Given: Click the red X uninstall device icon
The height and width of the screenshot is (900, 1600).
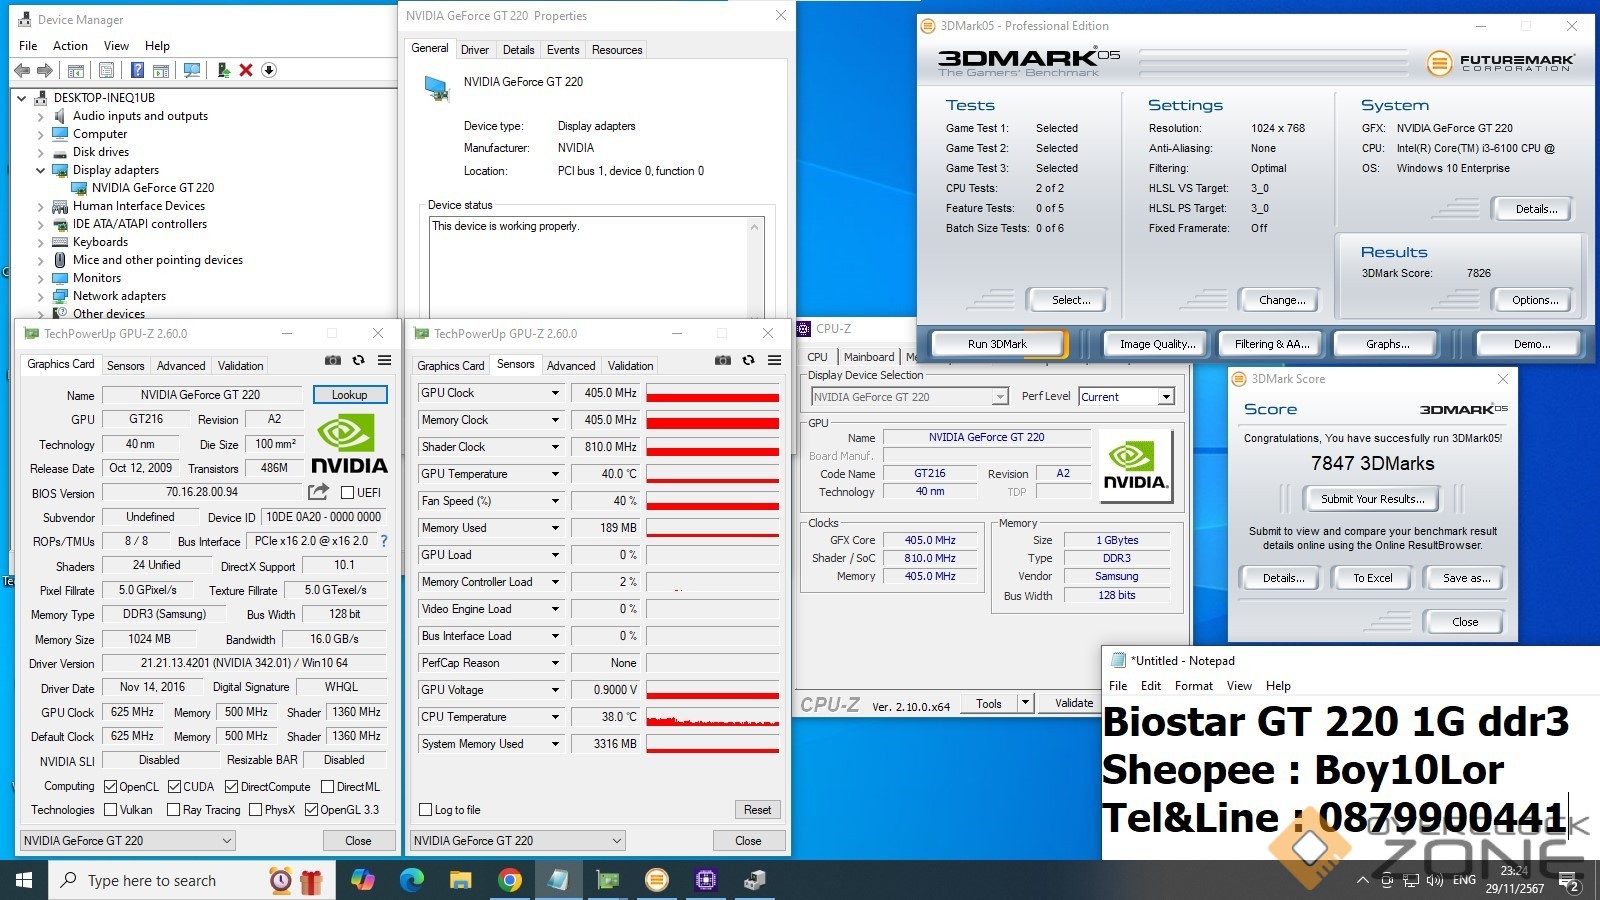Looking at the screenshot, I should click(246, 70).
